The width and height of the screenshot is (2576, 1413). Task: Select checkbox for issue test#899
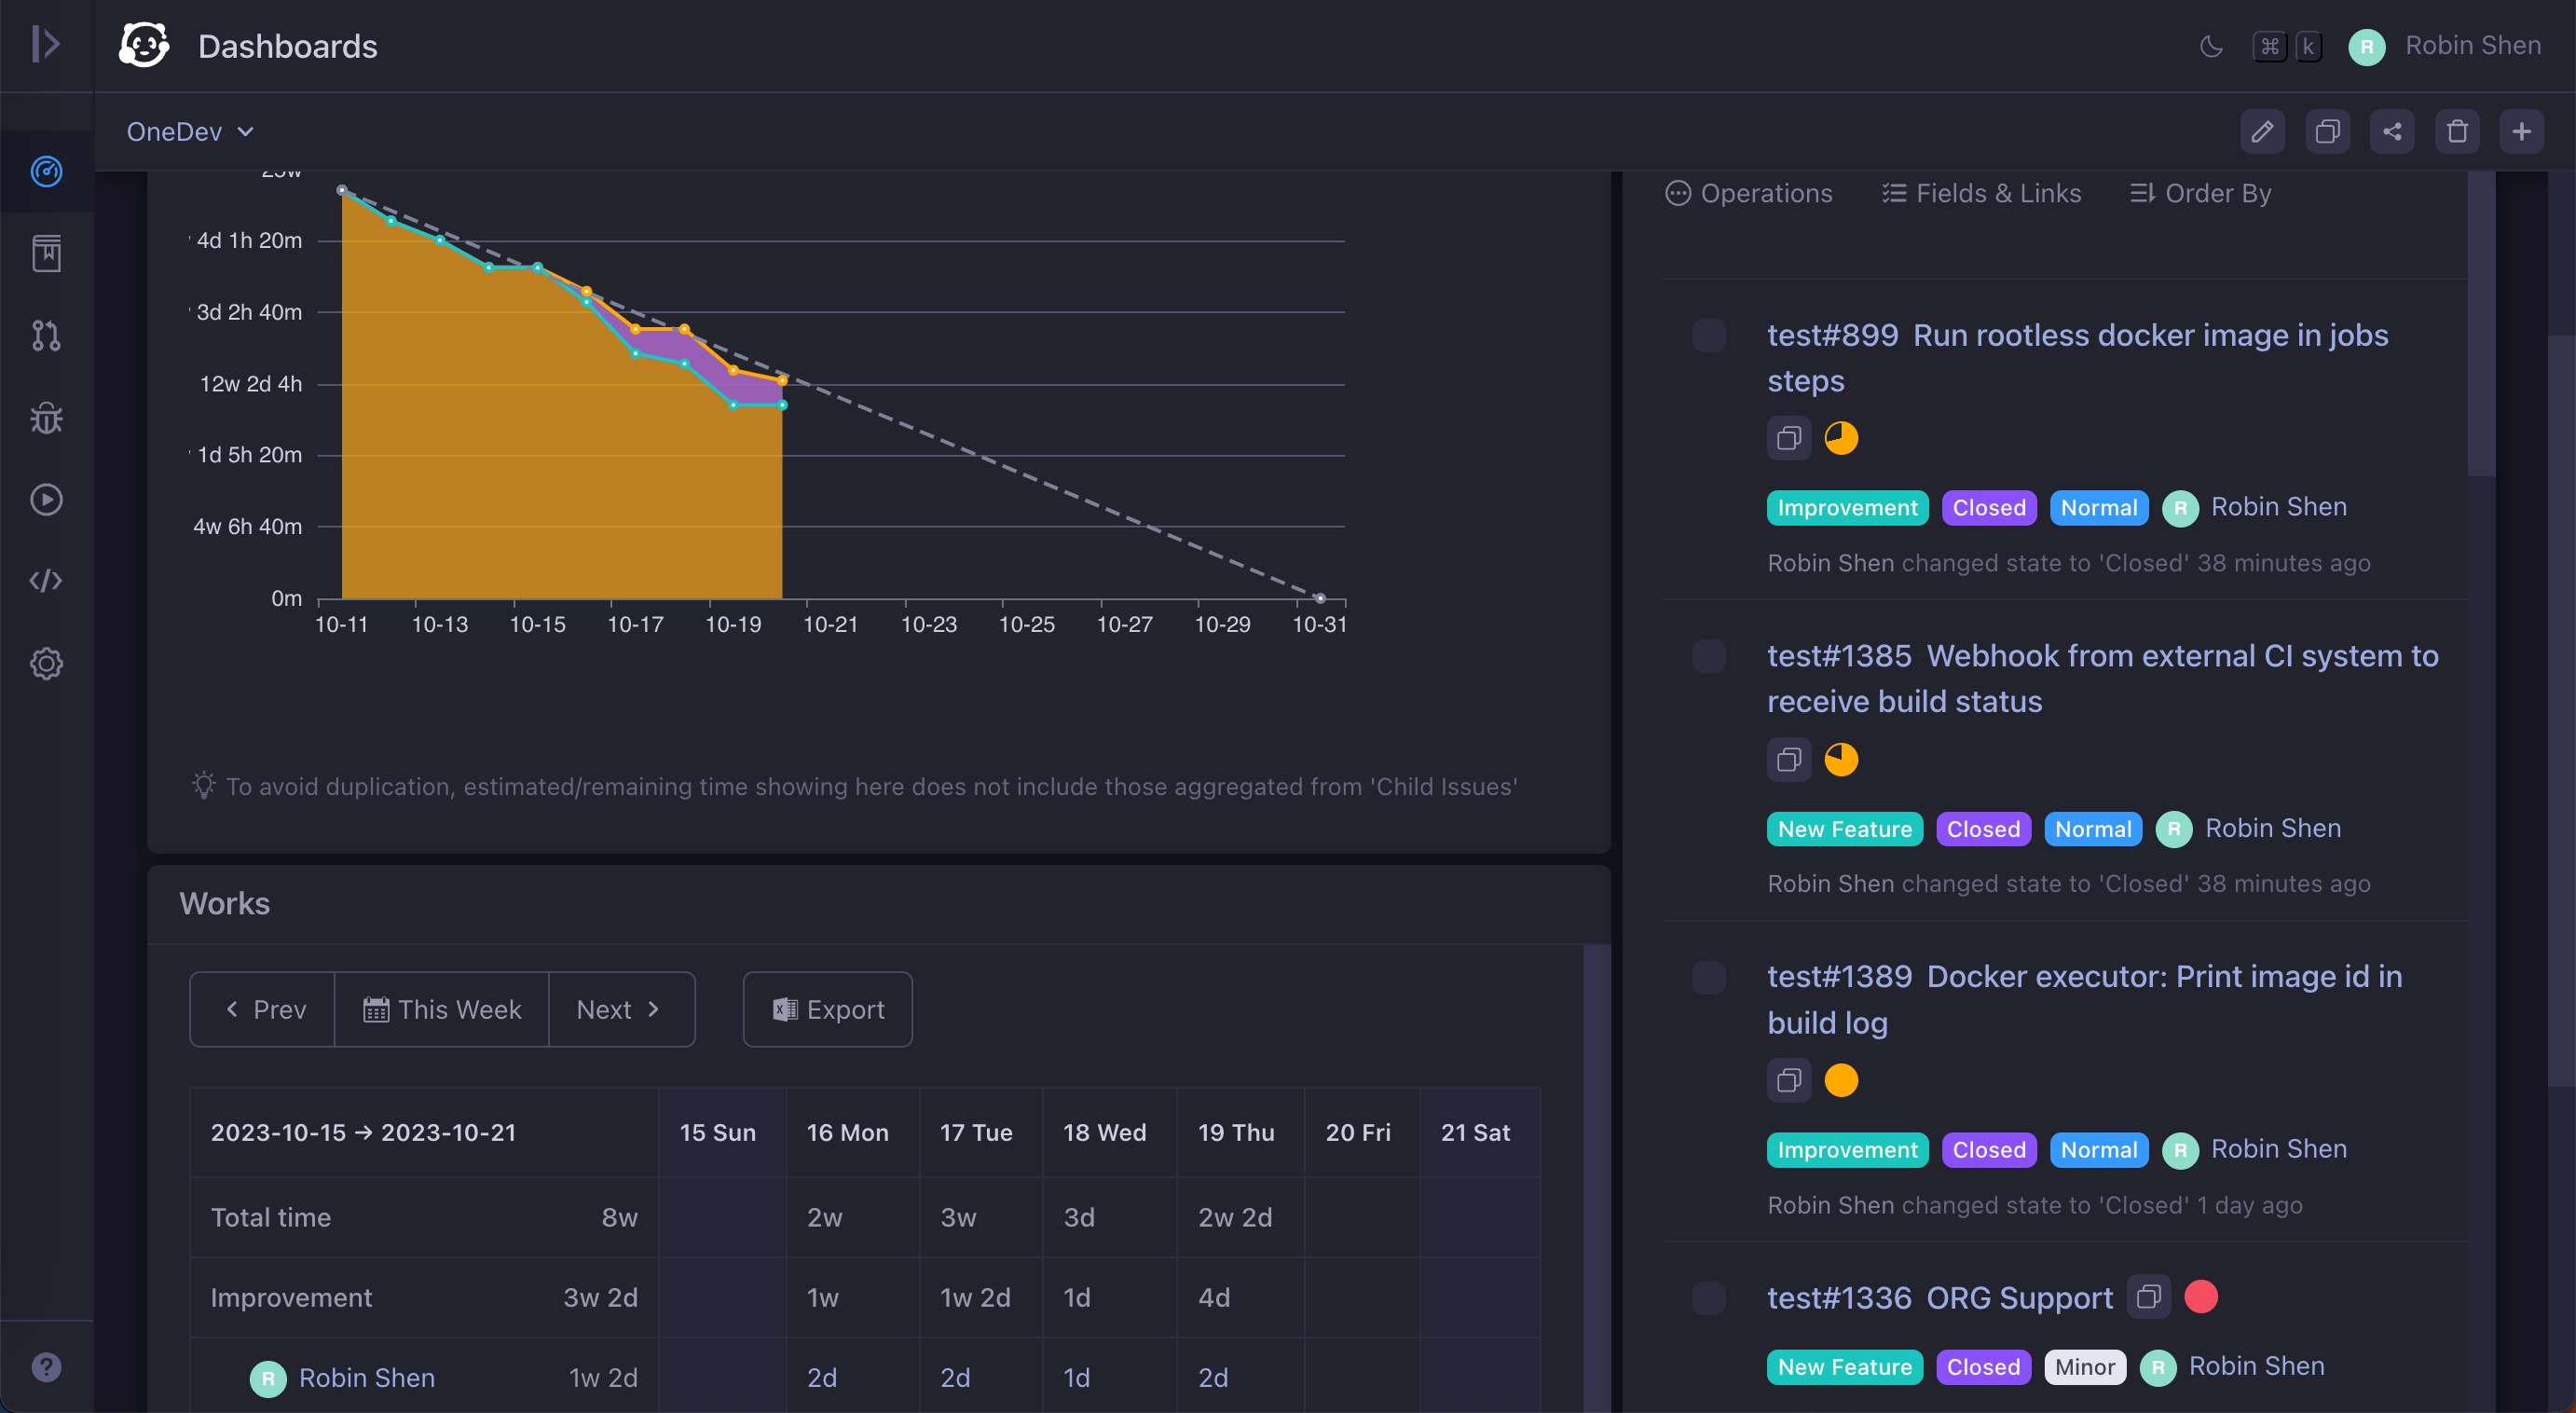tap(1709, 336)
